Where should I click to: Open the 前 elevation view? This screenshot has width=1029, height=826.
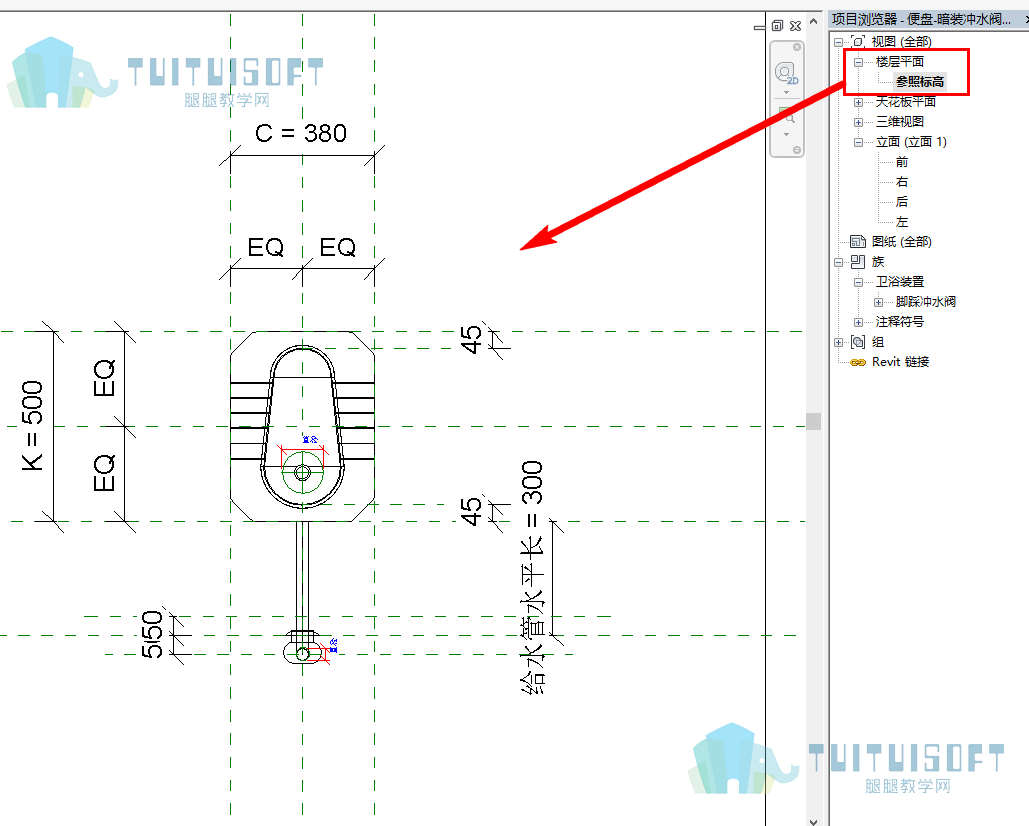pos(902,161)
